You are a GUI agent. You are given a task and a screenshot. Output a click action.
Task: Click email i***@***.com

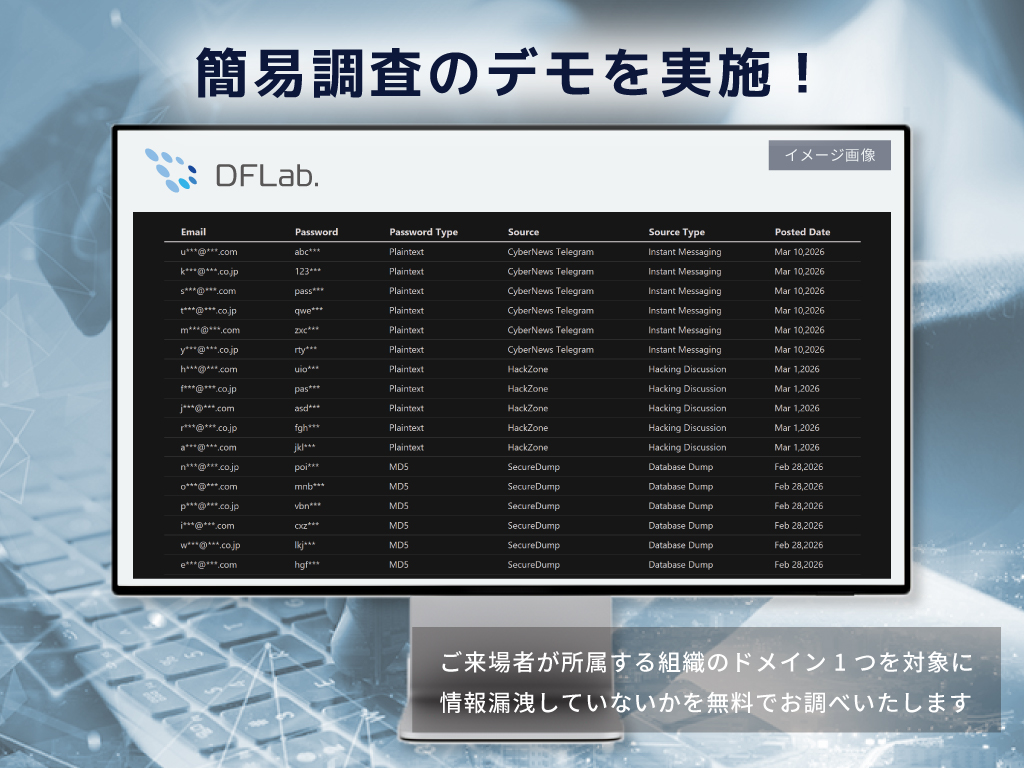coord(207,526)
